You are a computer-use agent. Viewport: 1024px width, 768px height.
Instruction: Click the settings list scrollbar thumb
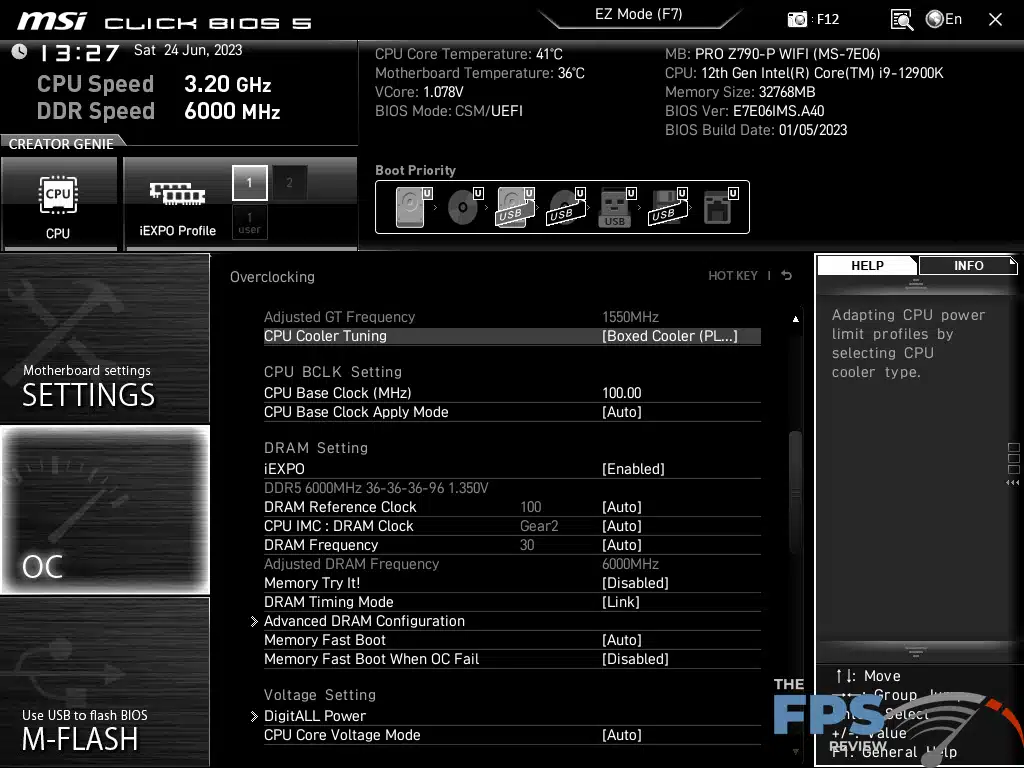795,493
